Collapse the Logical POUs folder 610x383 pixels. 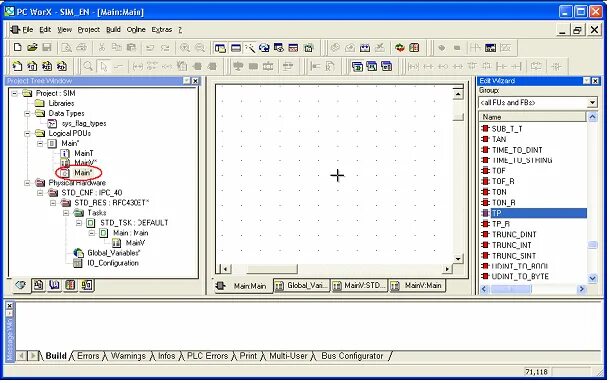(27, 134)
